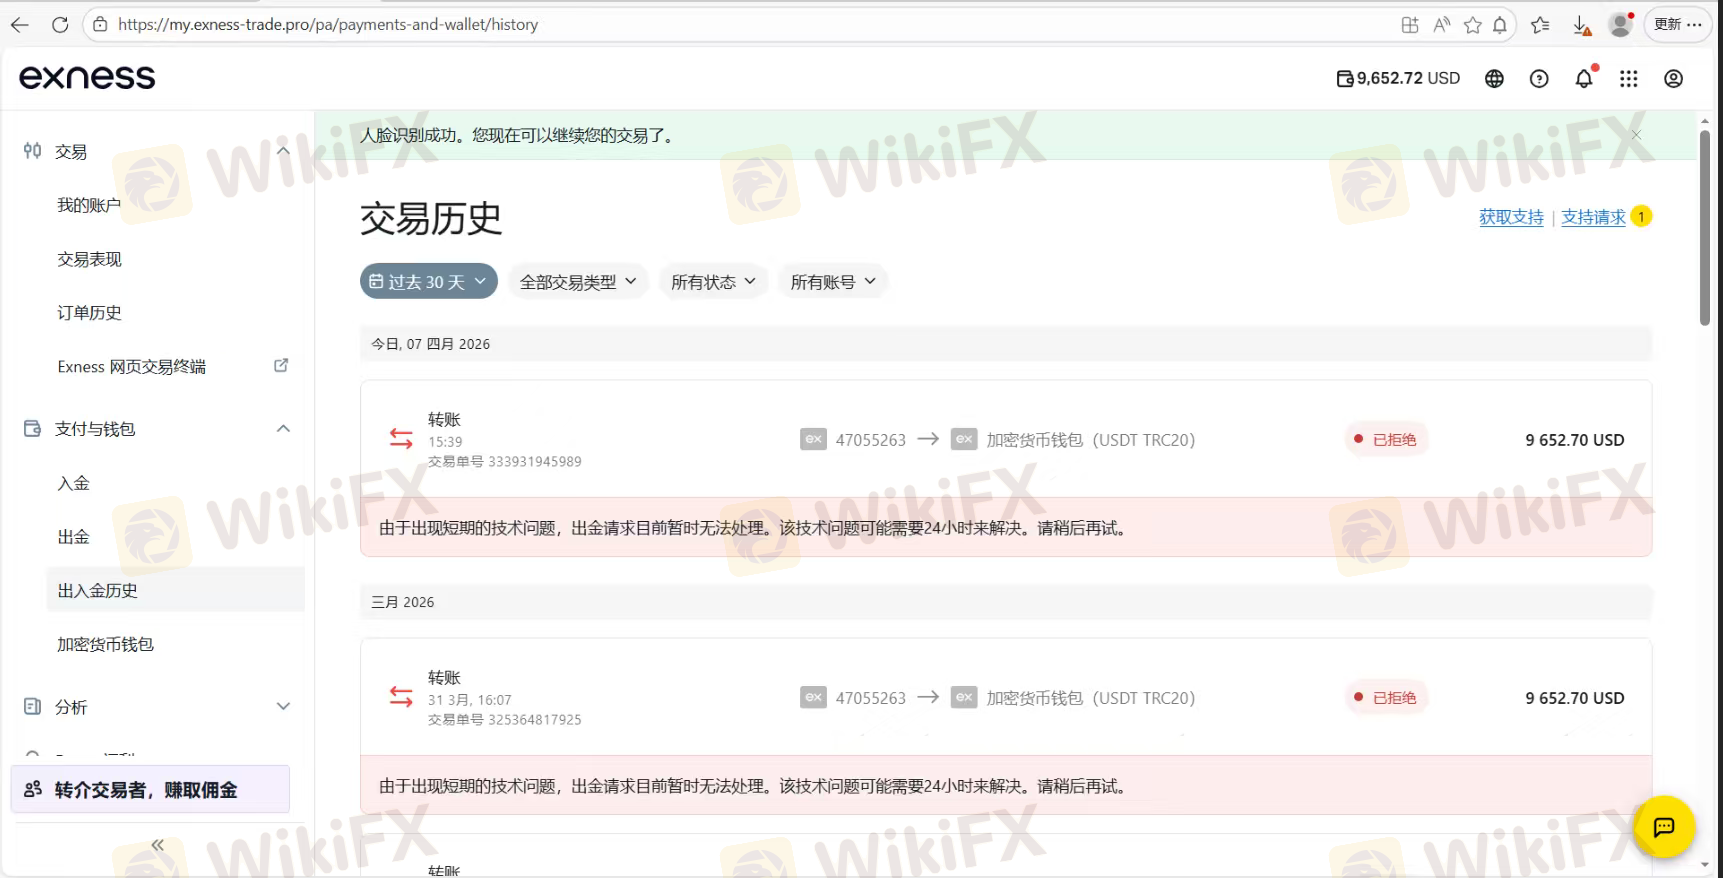Open 交易表现 in sidebar
The width and height of the screenshot is (1723, 878).
coord(89,259)
